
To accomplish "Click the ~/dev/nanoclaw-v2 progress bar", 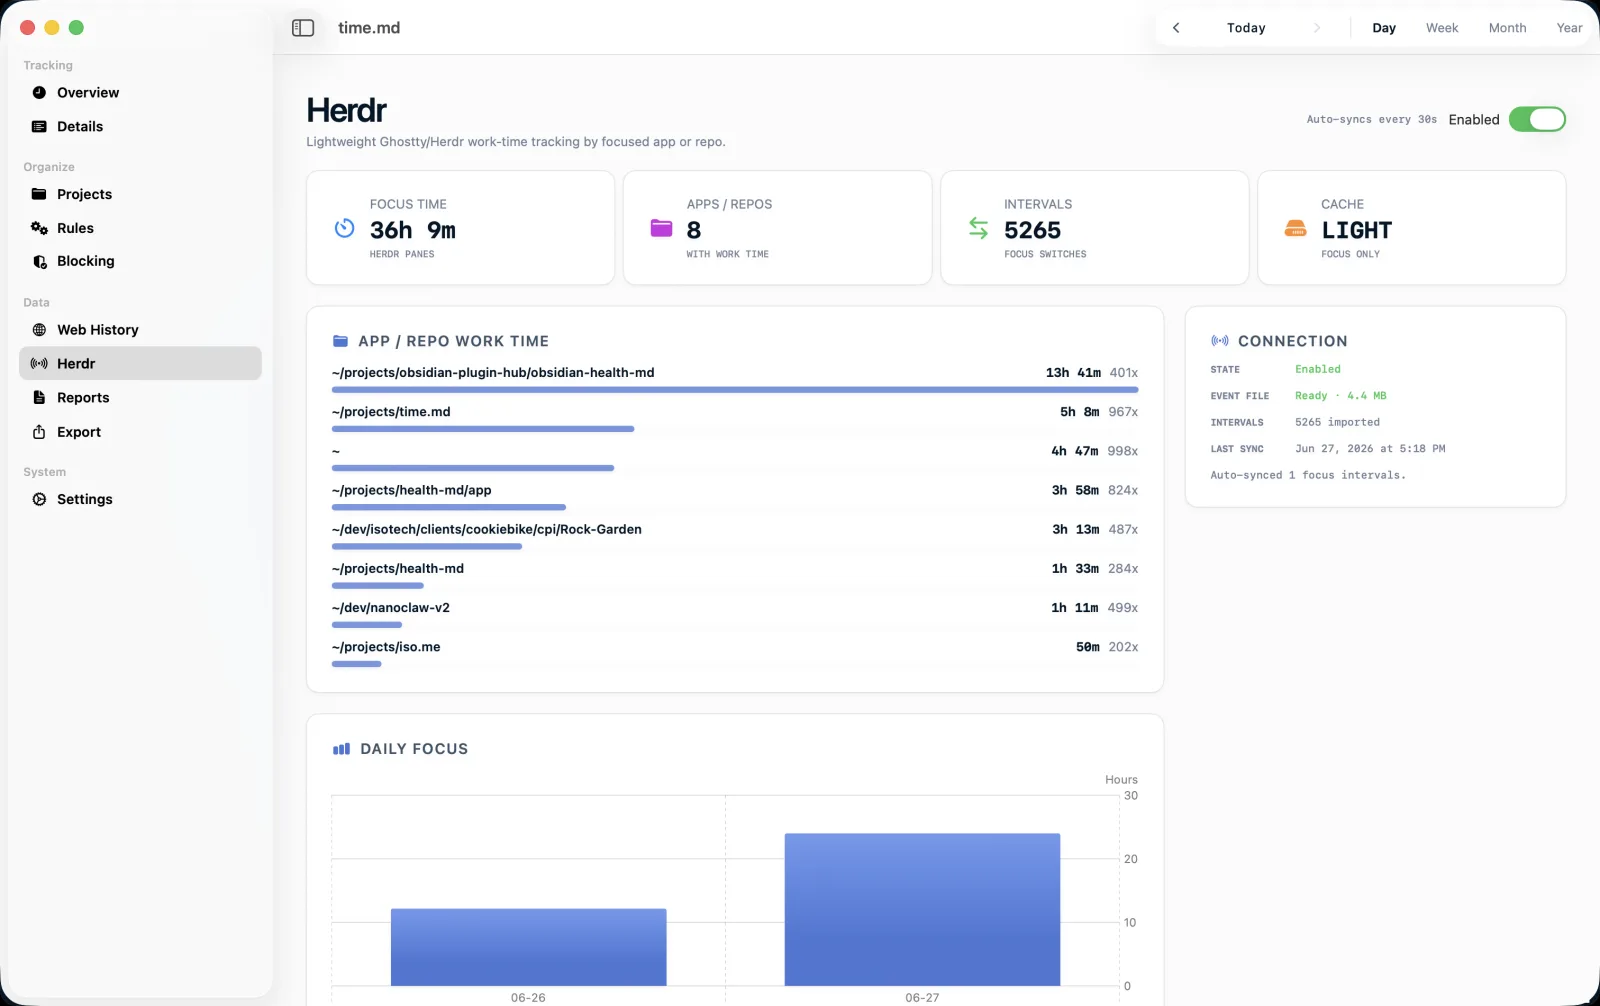I will click(367, 625).
